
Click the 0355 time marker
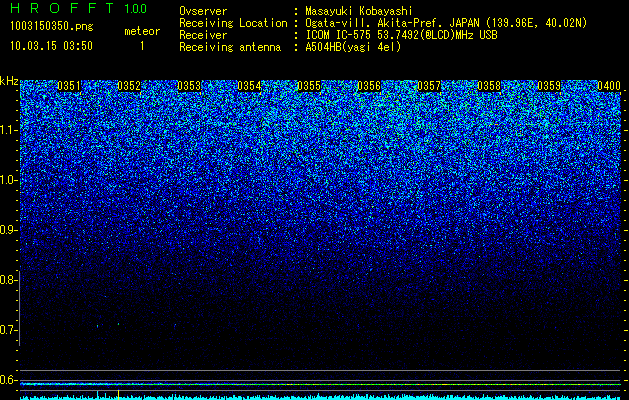pos(309,86)
